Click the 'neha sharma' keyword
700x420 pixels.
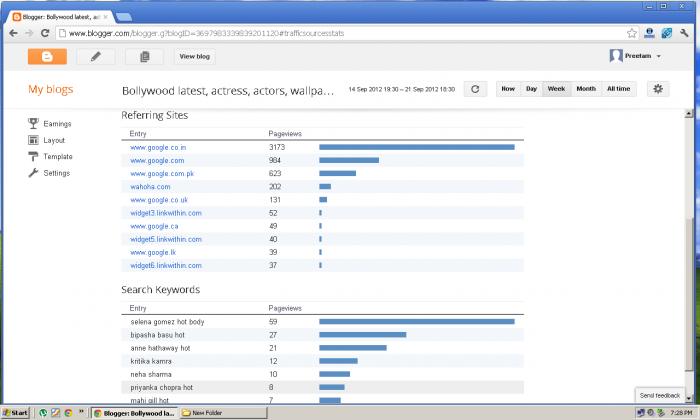pyautogui.click(x=151, y=374)
